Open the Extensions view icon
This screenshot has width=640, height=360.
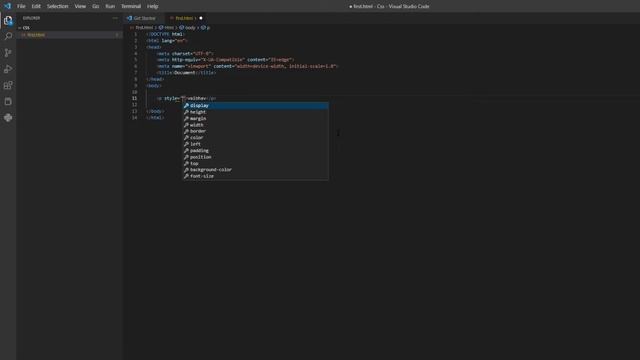[8, 85]
